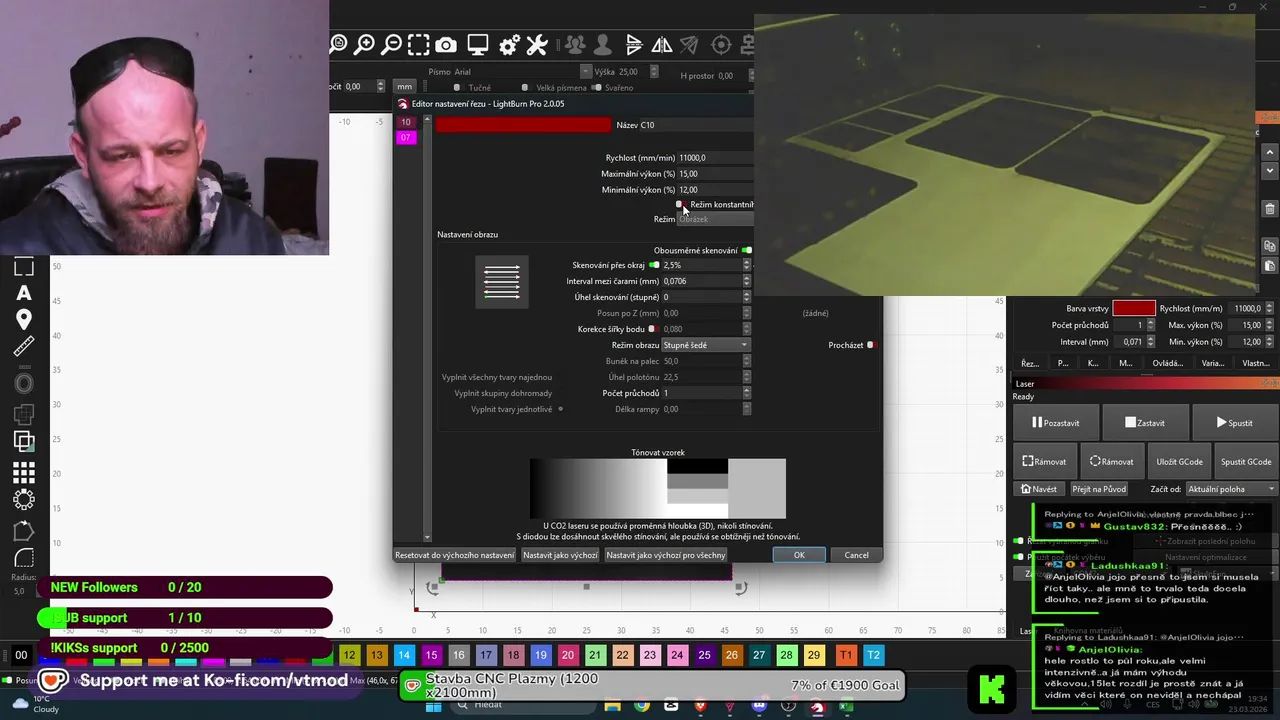Open the Režim Obrázek mode dropdown

click(715, 219)
